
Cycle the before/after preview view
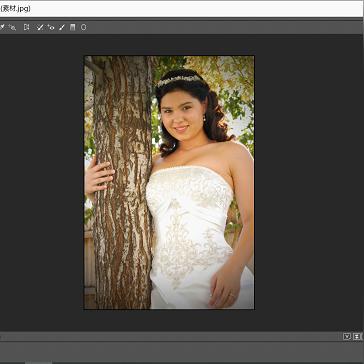[347, 337]
